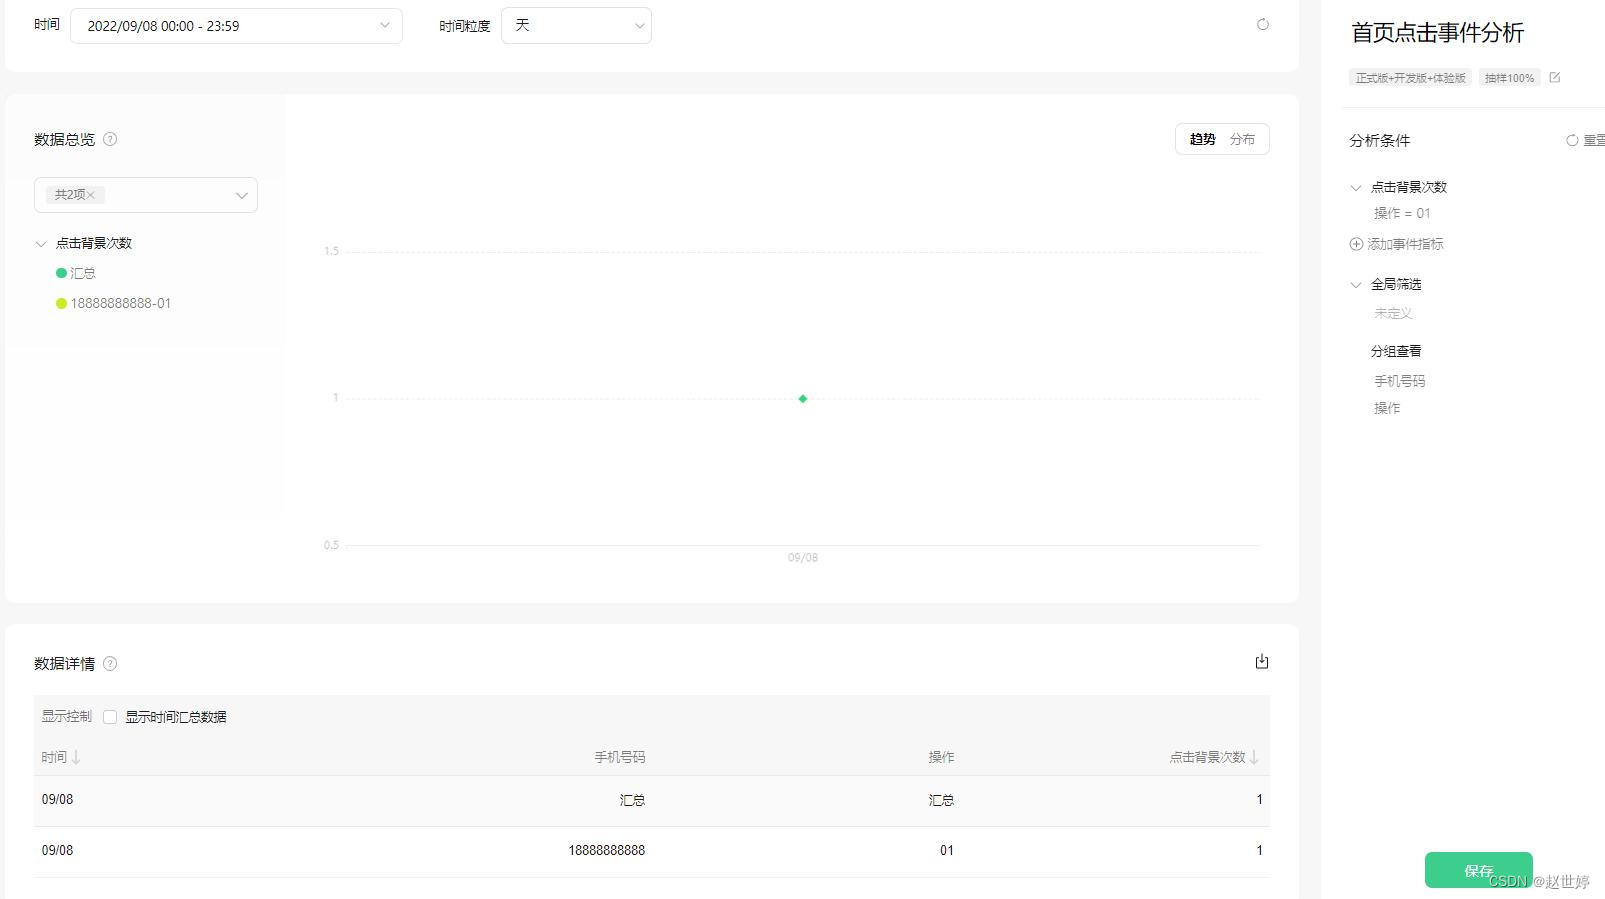Open the 共2项 series selection dropdown
Viewport: 1605px width, 899px height.
[146, 195]
